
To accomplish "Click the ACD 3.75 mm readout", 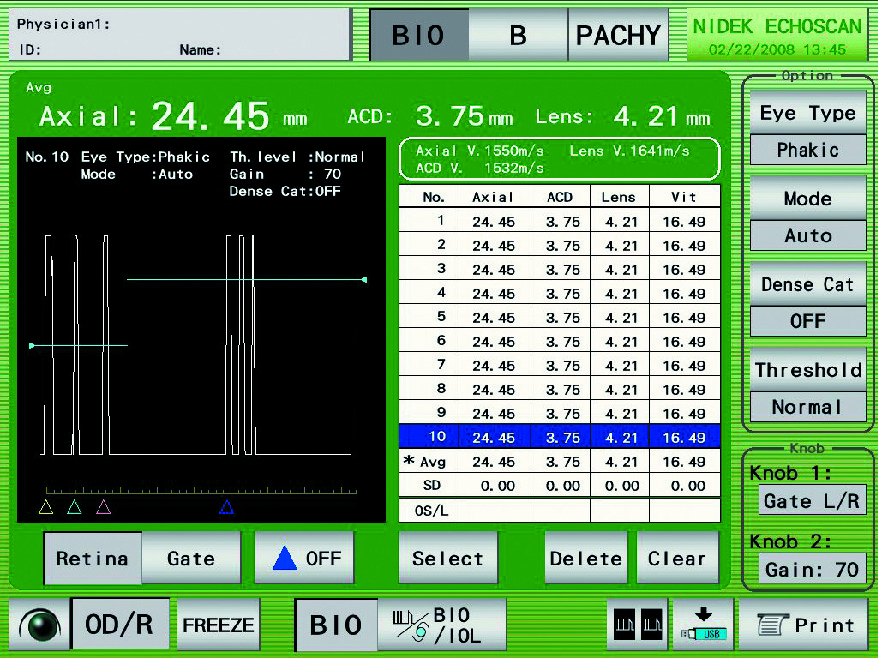I will click(x=430, y=116).
